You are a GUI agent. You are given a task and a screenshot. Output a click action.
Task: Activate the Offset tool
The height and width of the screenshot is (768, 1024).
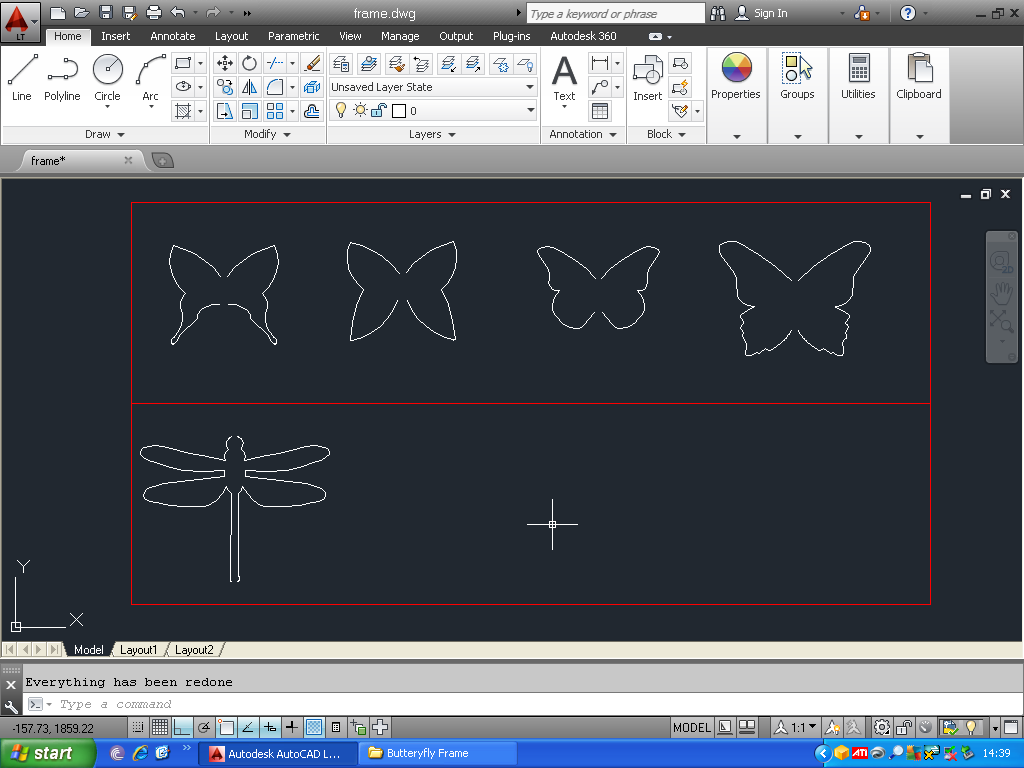pos(312,111)
